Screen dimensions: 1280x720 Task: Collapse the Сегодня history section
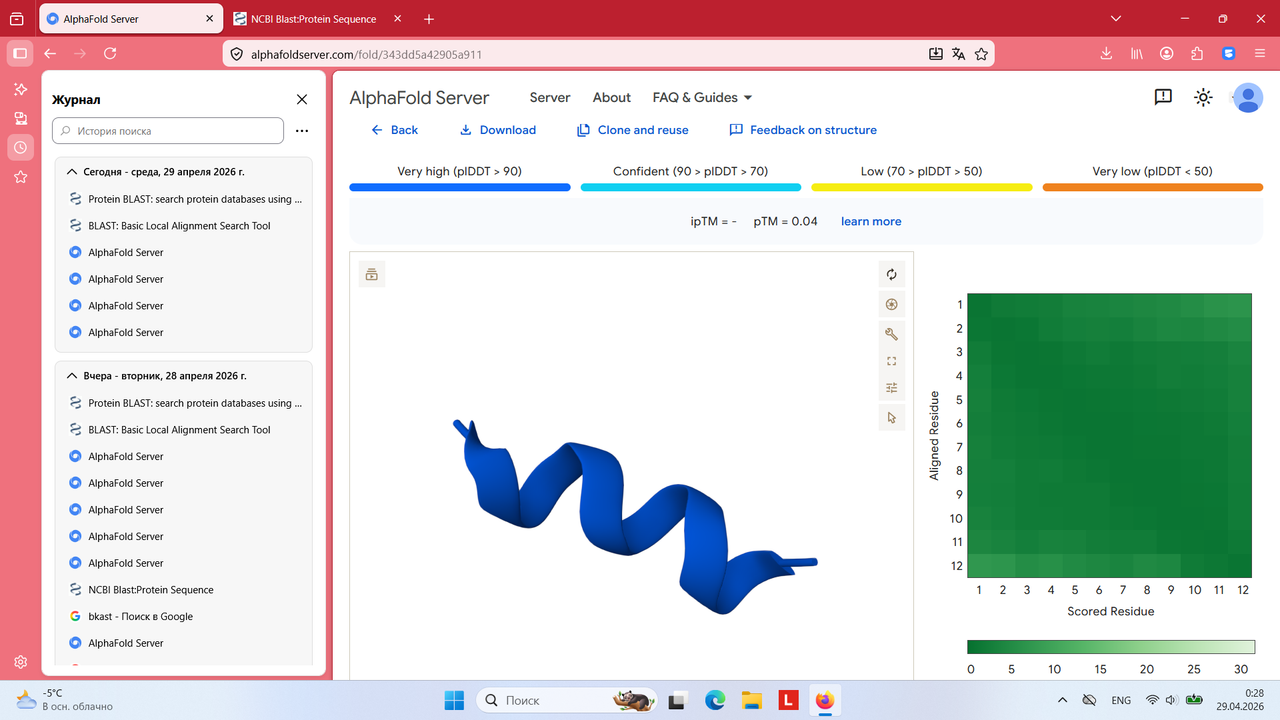[x=72, y=172]
